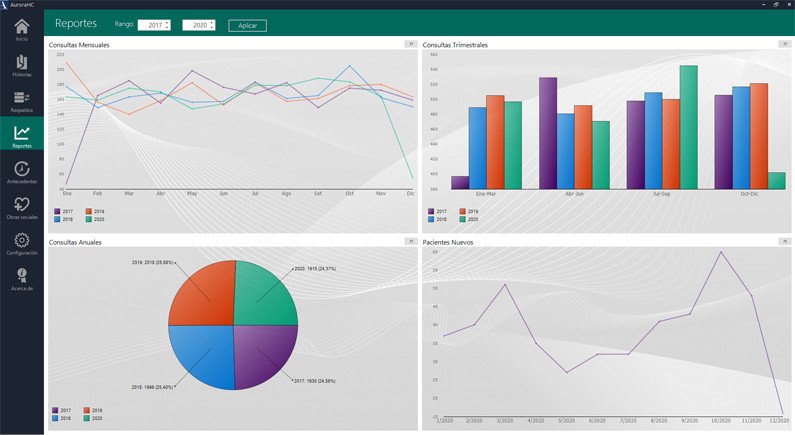795x435 pixels.
Task: Expand the Pacientes Nuevos chart panel
Action: coord(784,241)
